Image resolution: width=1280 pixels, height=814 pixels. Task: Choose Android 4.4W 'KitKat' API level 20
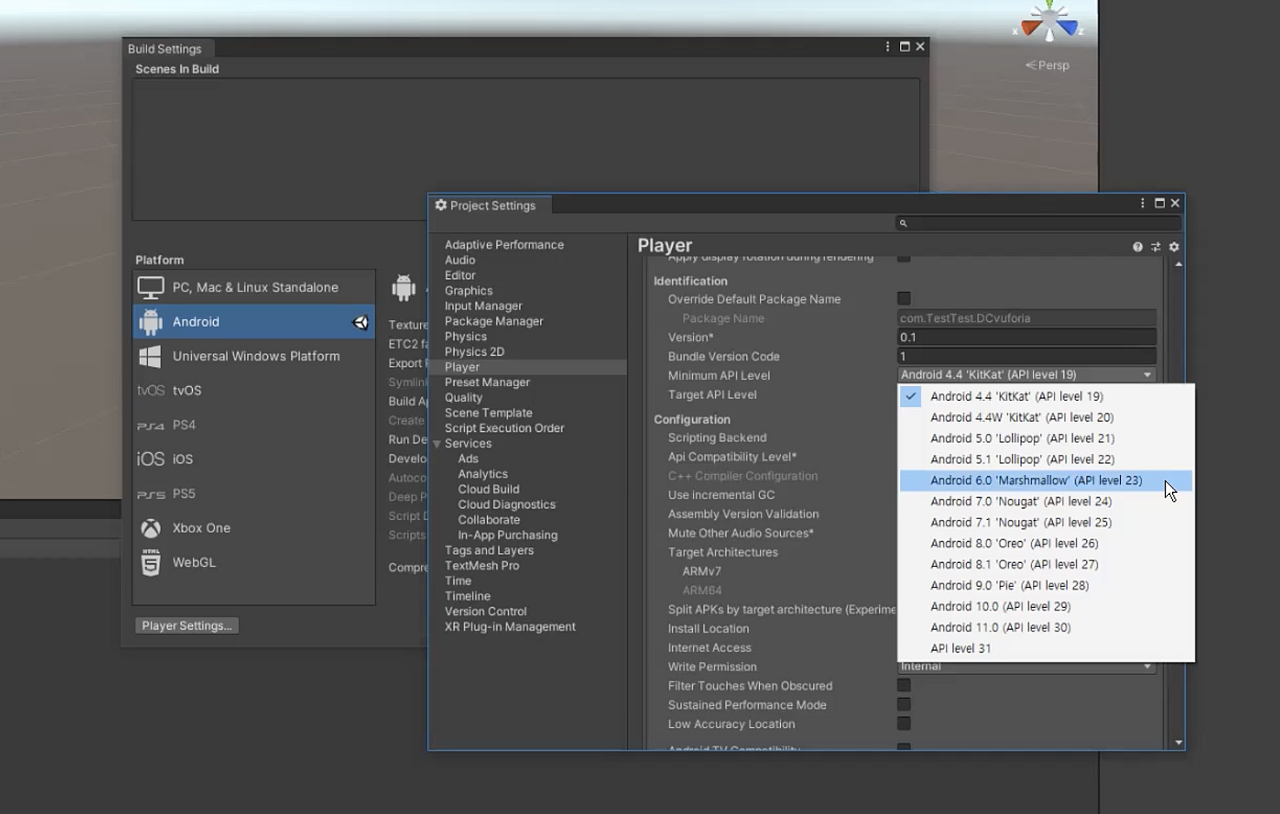point(1046,418)
